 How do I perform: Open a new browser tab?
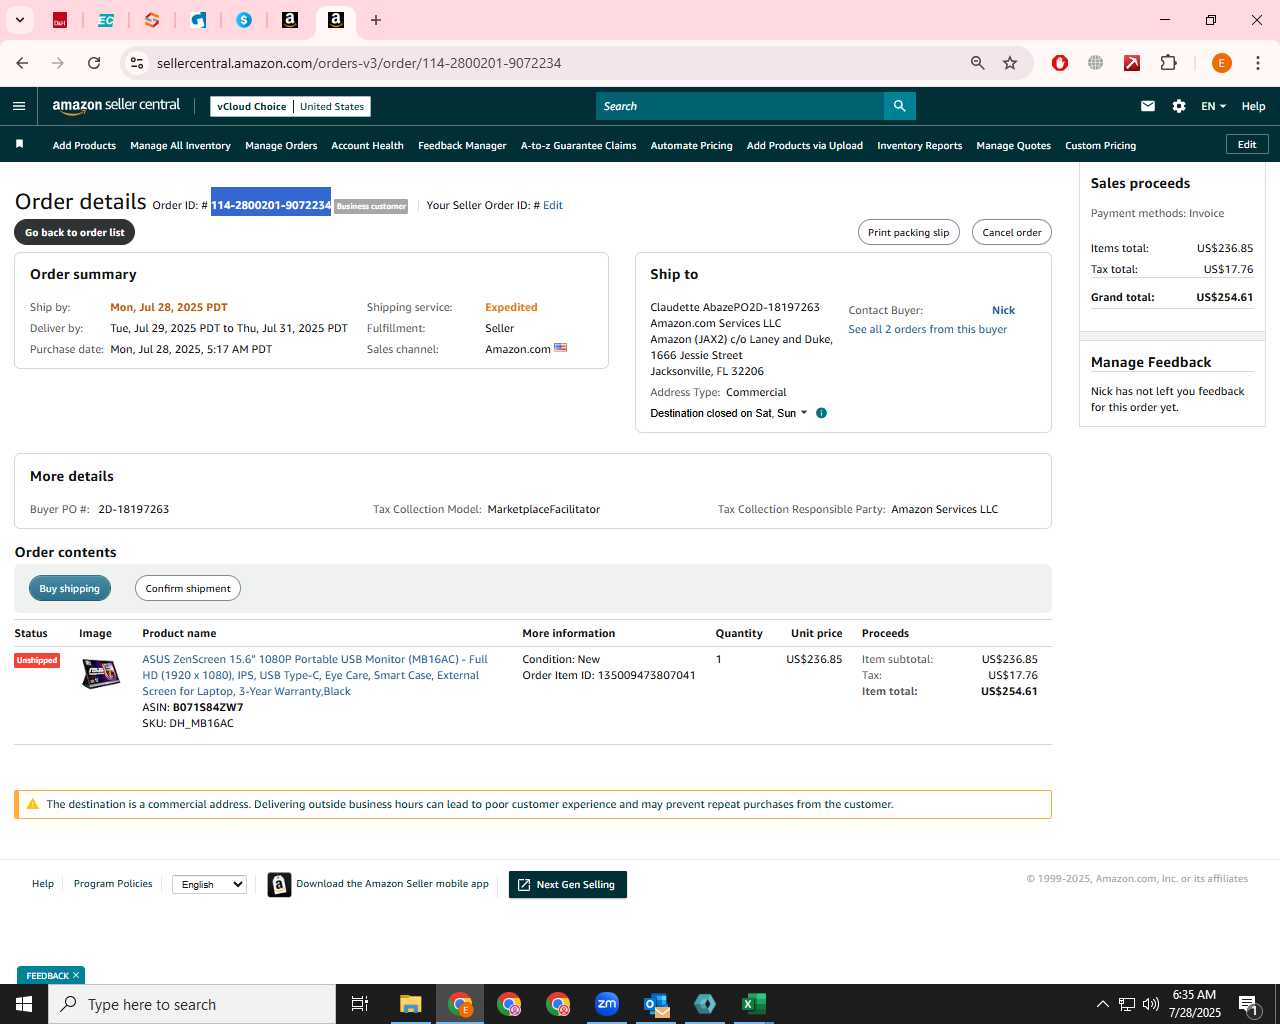[376, 20]
